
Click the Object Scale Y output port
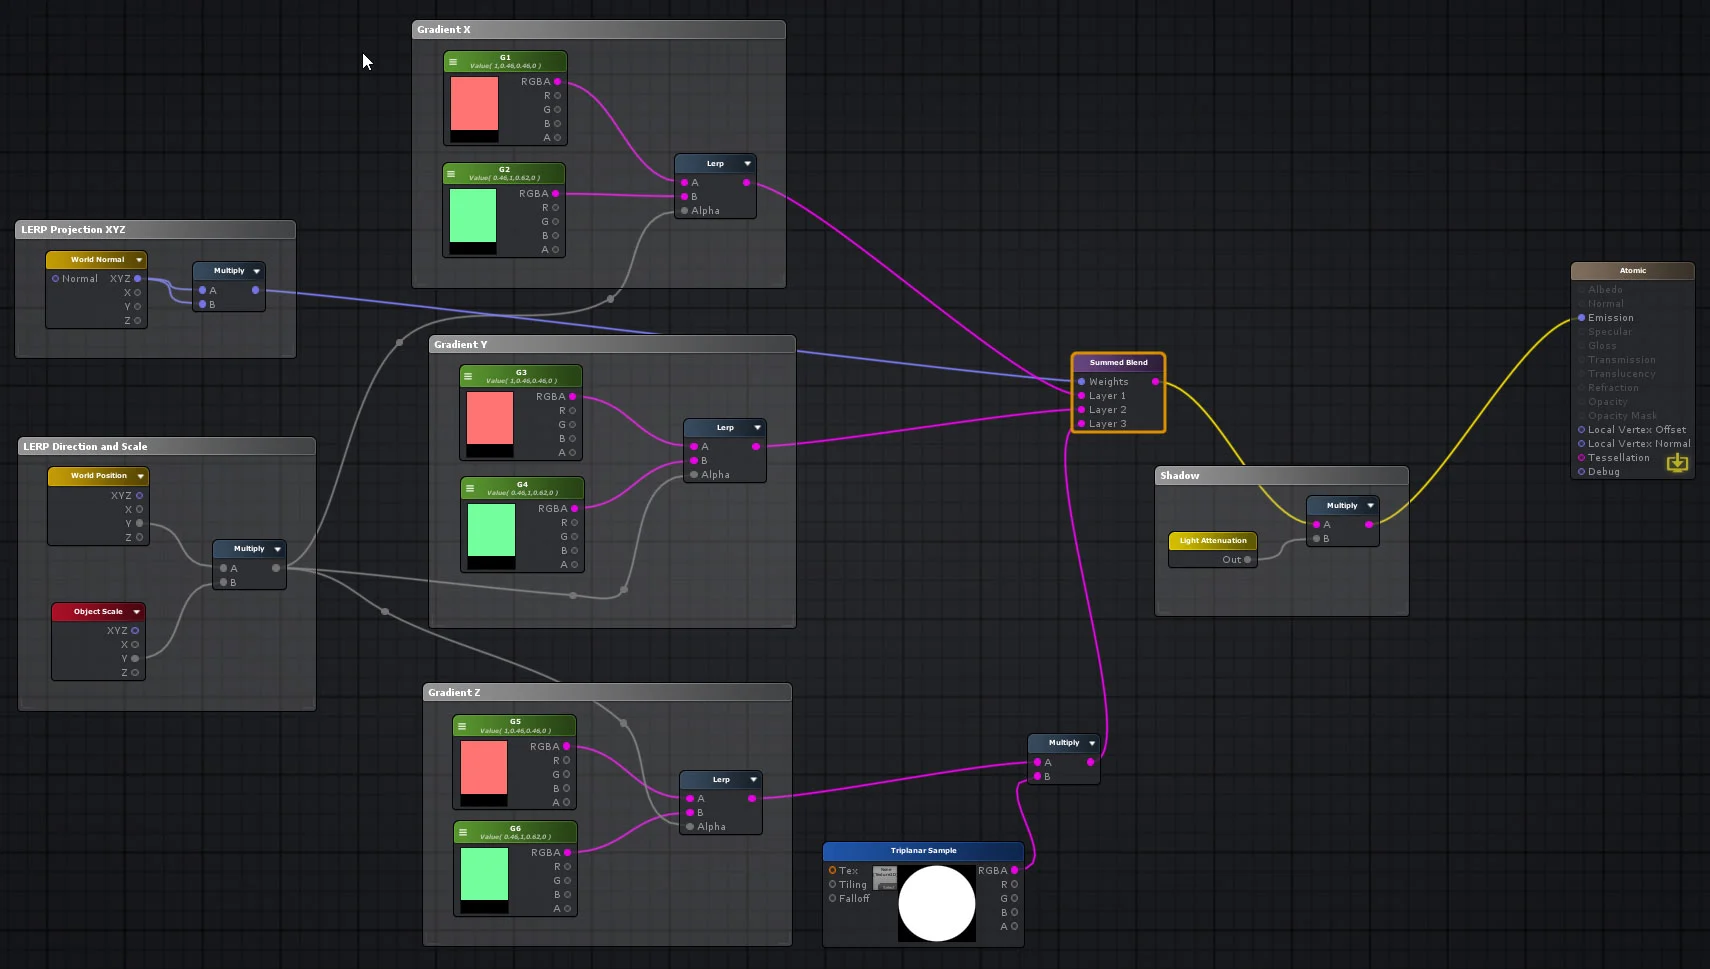(x=135, y=659)
